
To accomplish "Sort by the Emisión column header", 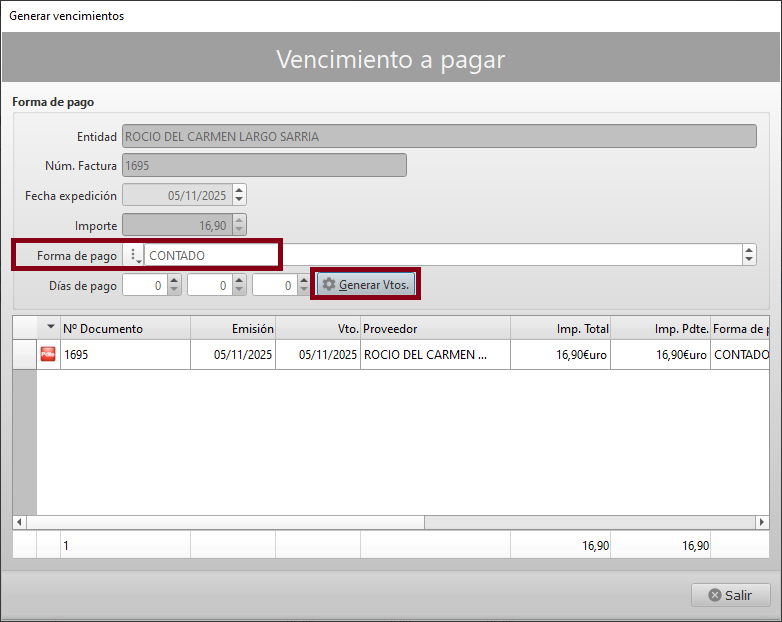I will pyautogui.click(x=233, y=328).
